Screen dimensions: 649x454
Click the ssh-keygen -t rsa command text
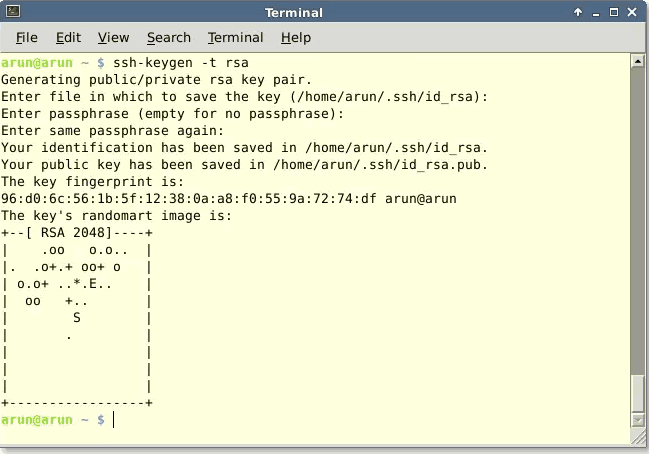click(x=170, y=62)
